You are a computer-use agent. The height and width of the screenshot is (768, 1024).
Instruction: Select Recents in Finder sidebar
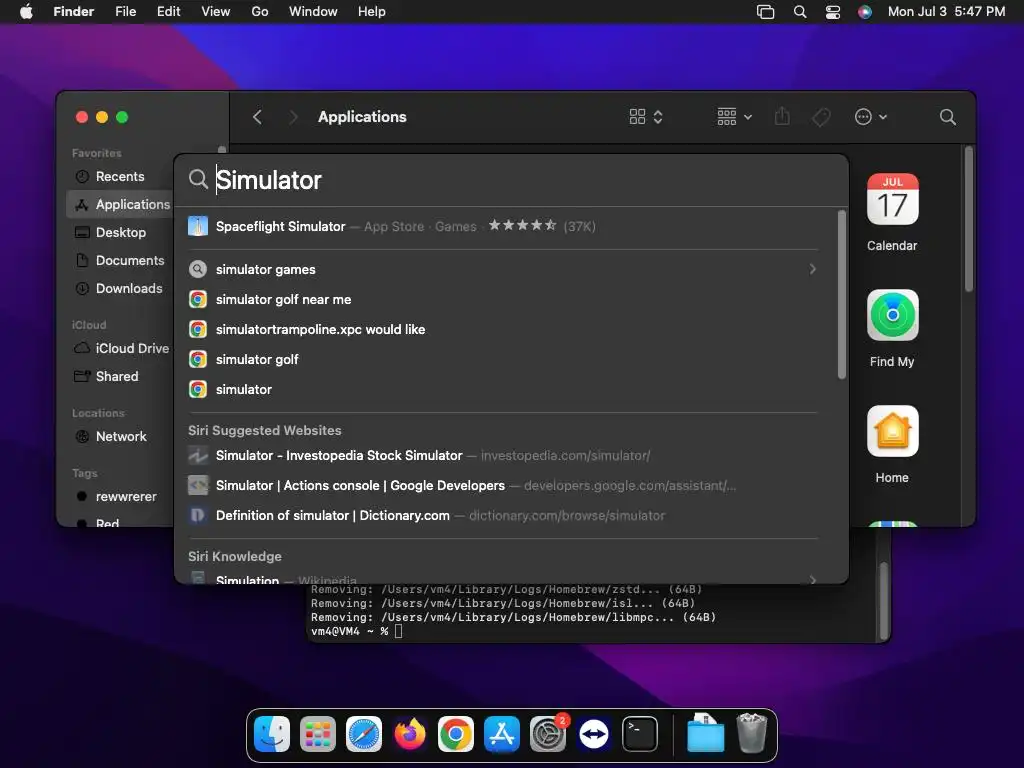tap(120, 176)
